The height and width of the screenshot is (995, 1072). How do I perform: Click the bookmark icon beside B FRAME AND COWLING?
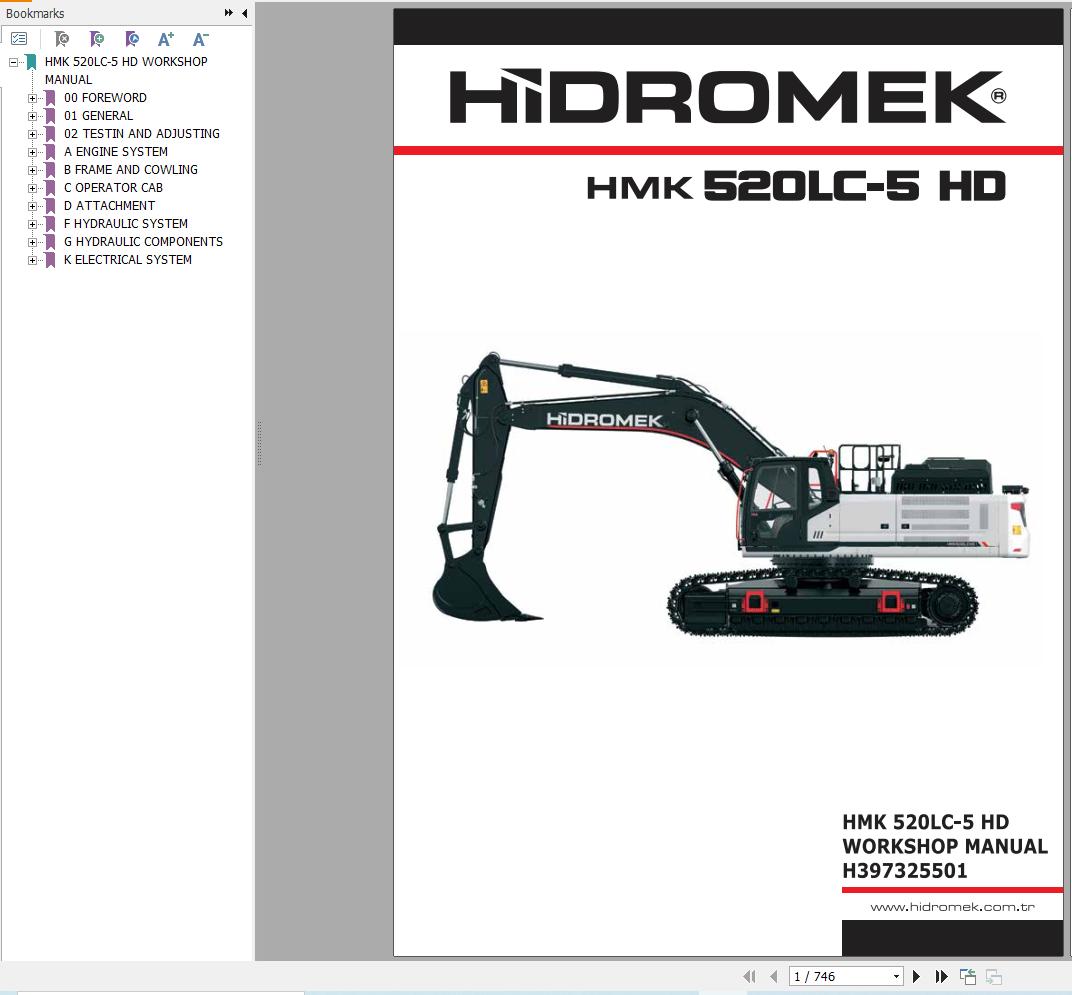50,170
